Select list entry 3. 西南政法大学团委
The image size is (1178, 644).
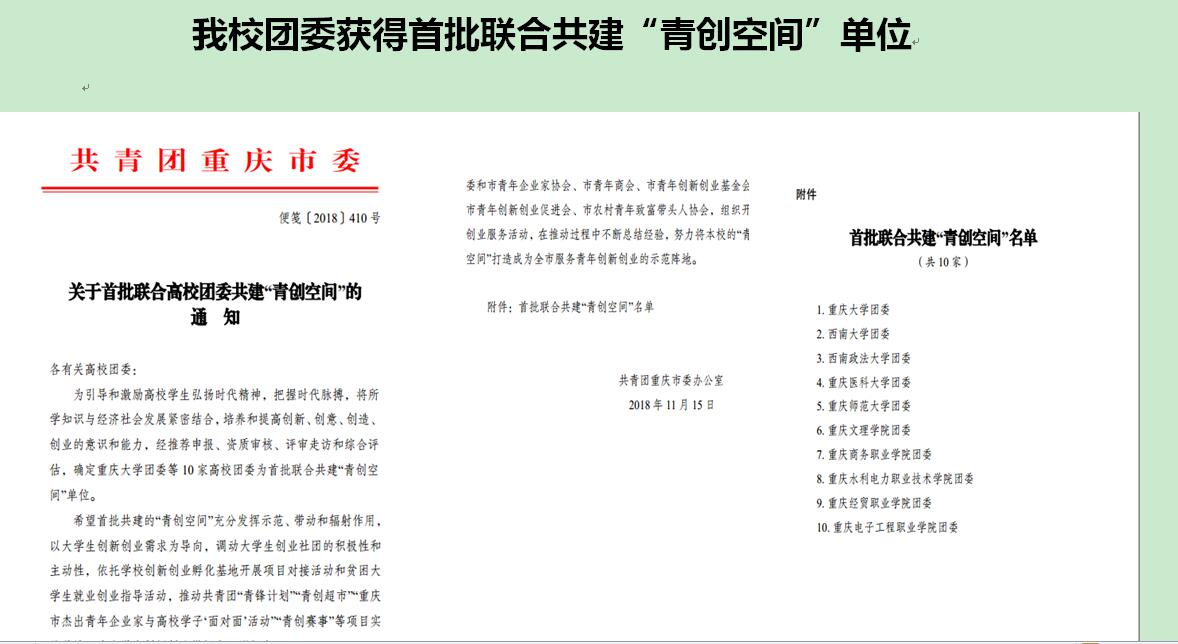[x=863, y=358]
